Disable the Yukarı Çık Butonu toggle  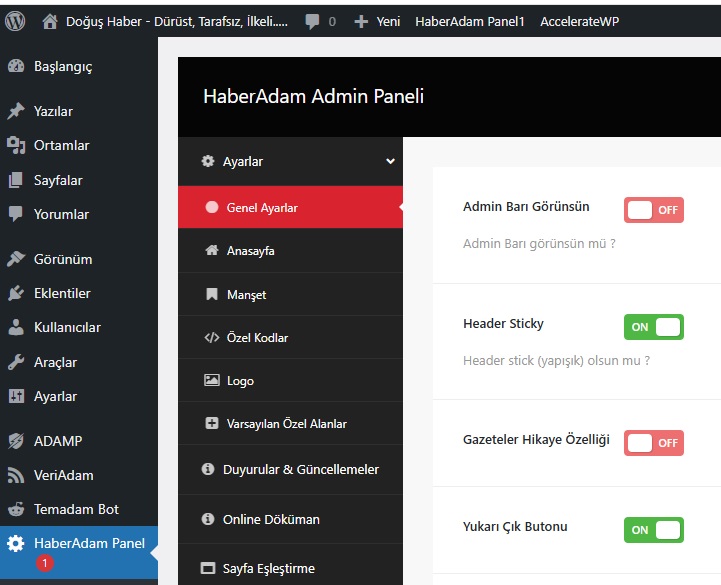653,530
